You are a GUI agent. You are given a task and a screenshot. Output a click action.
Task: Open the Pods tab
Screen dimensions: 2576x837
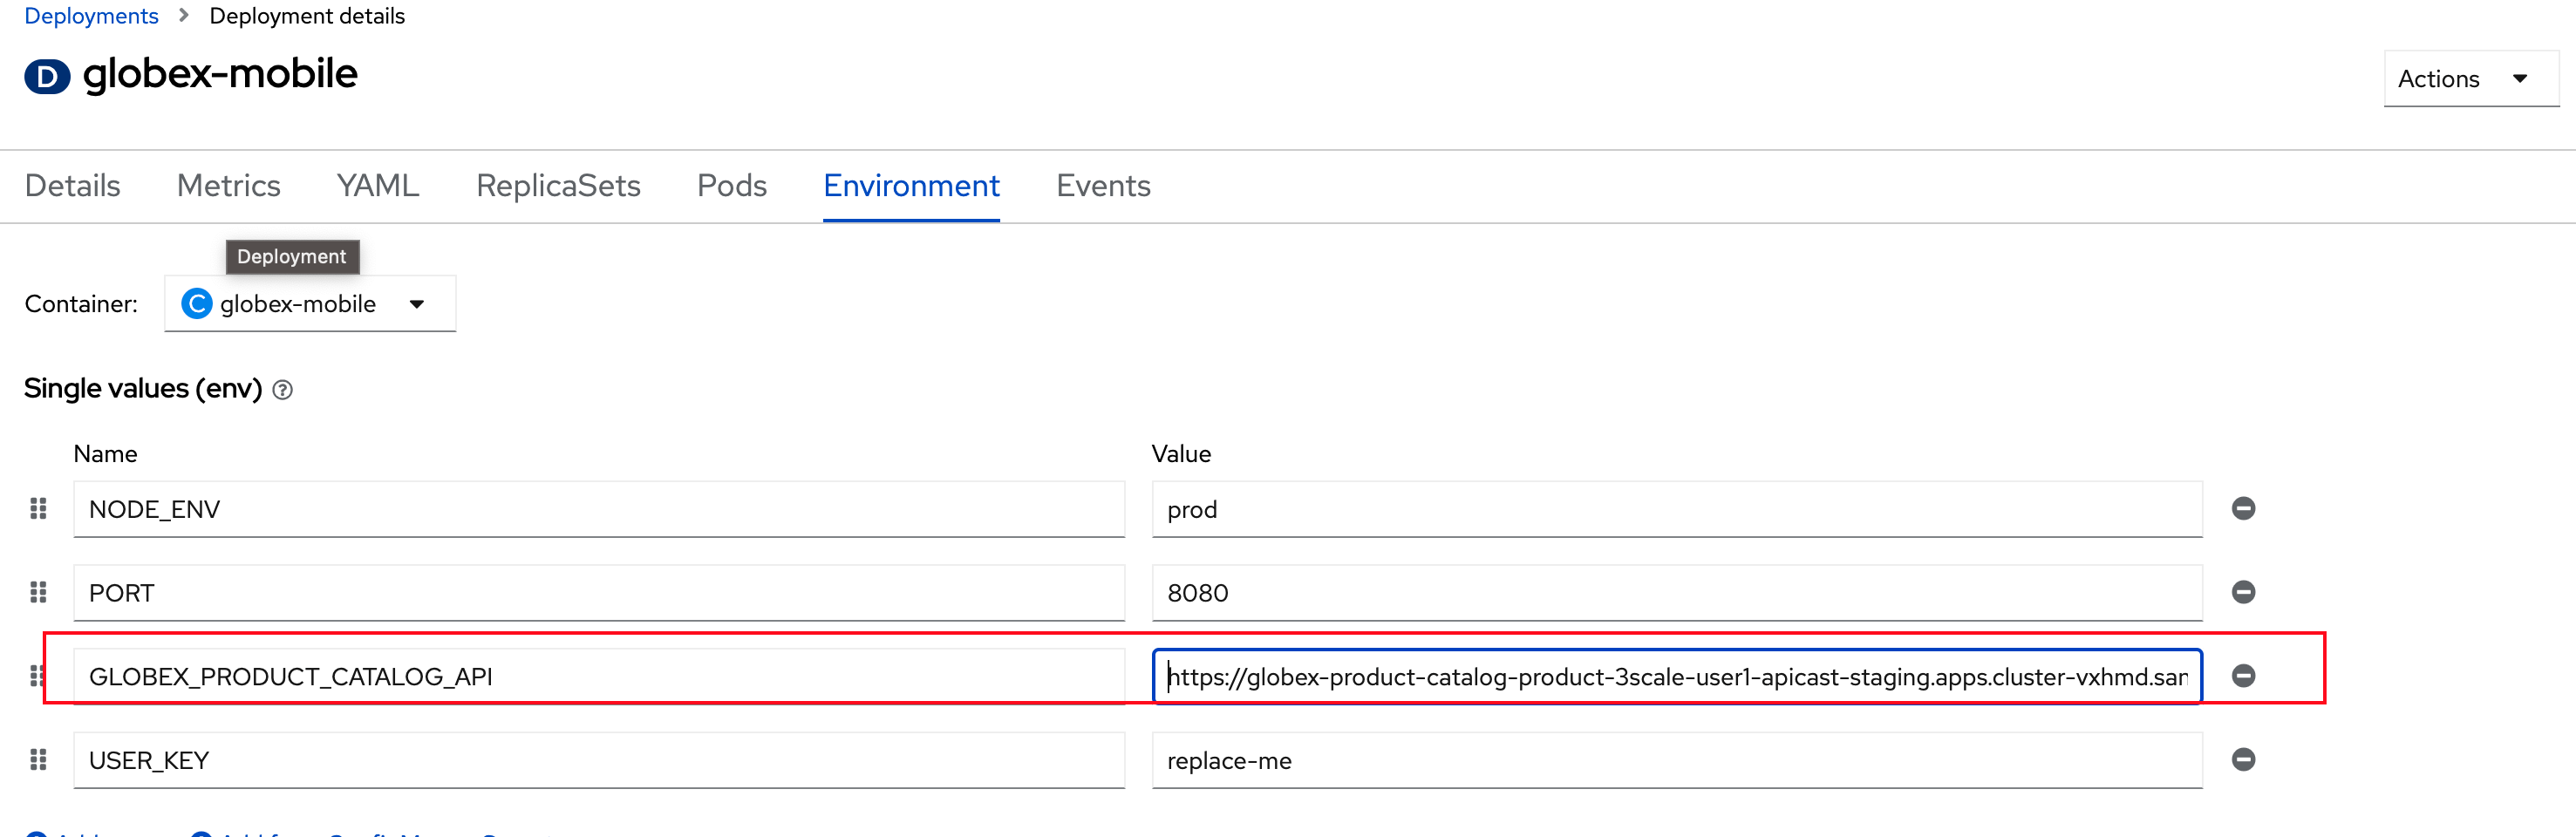coord(732,186)
